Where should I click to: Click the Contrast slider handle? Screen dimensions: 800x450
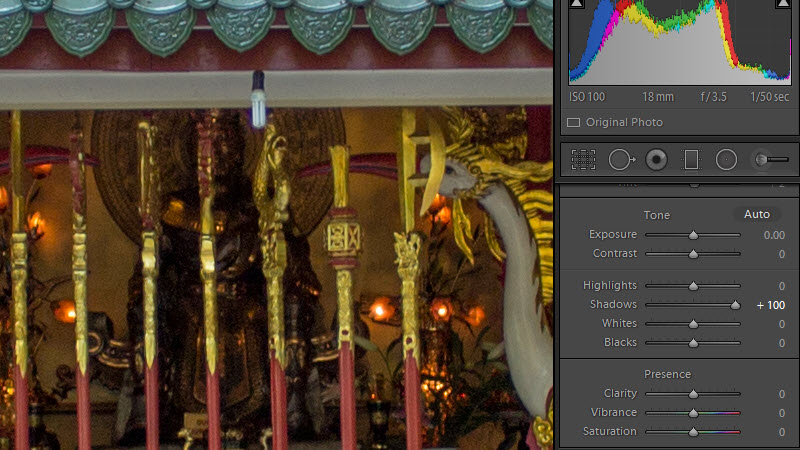[x=693, y=254]
